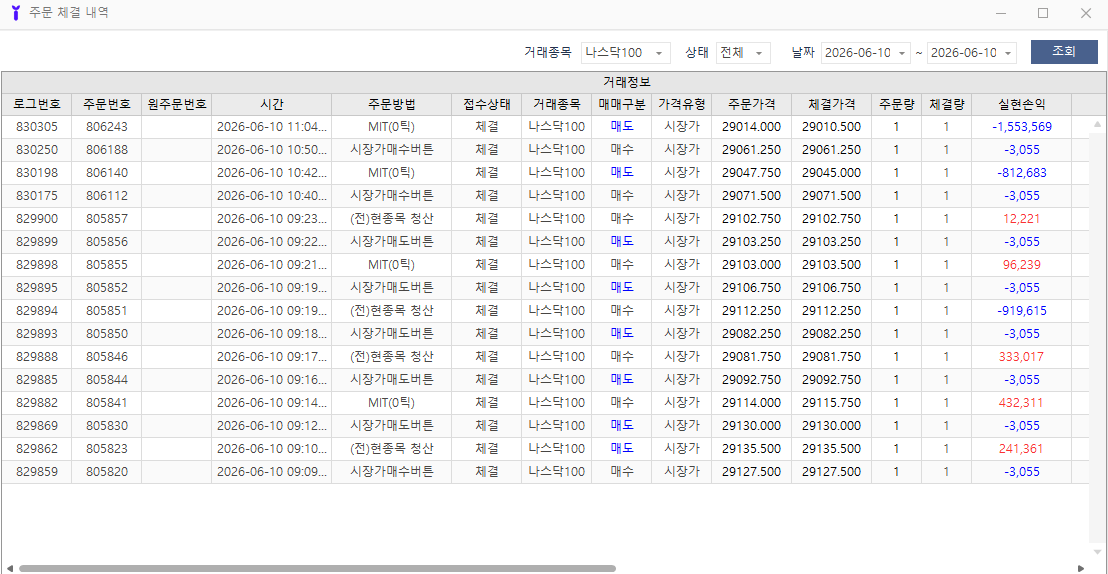Click realized profit value 432,311

1022,403
